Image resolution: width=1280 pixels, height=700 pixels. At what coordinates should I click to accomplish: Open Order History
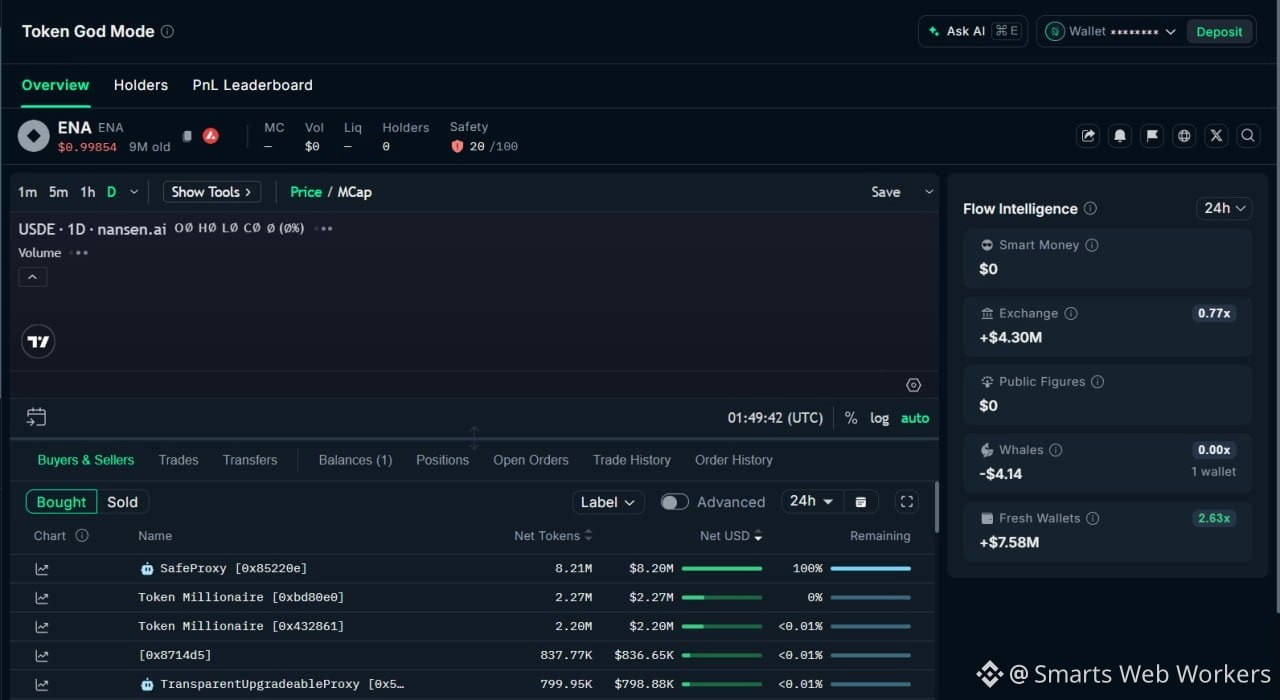click(734, 460)
